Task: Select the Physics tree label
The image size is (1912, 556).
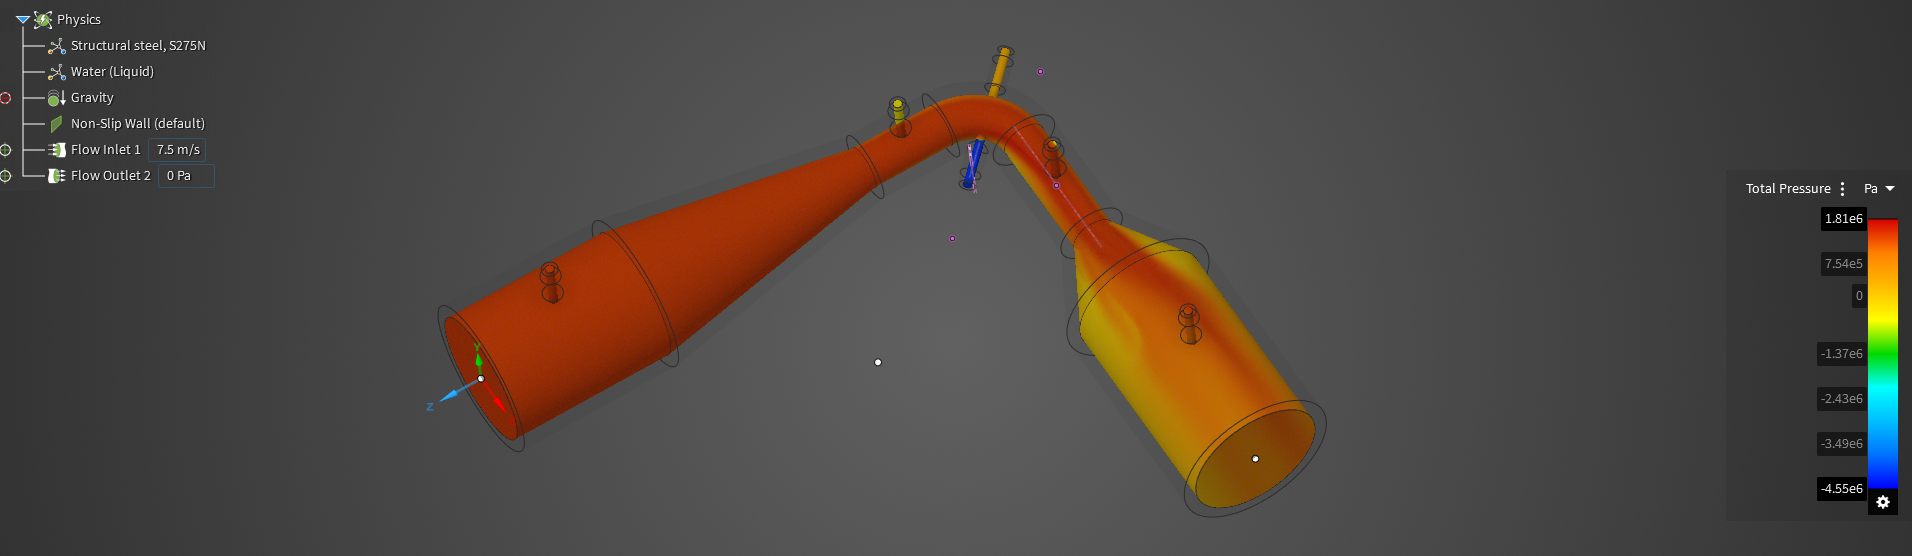Action: coord(79,19)
